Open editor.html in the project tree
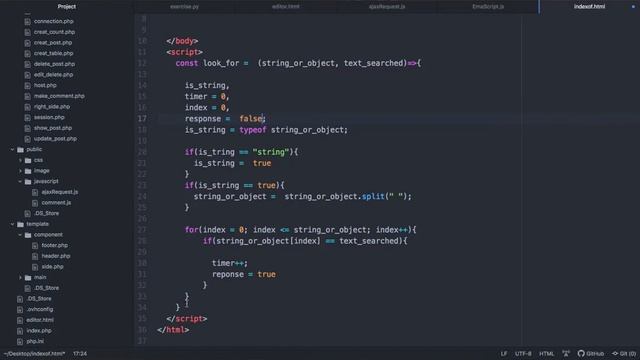The height and width of the screenshot is (360, 640). tap(40, 320)
